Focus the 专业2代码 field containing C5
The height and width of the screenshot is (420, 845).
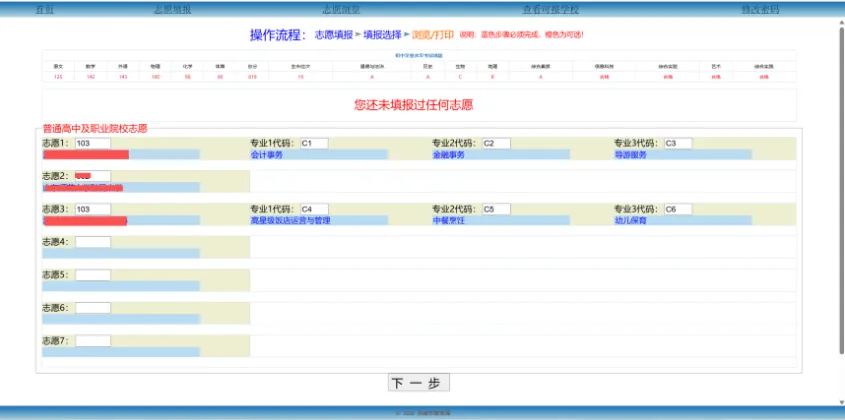[496, 209]
